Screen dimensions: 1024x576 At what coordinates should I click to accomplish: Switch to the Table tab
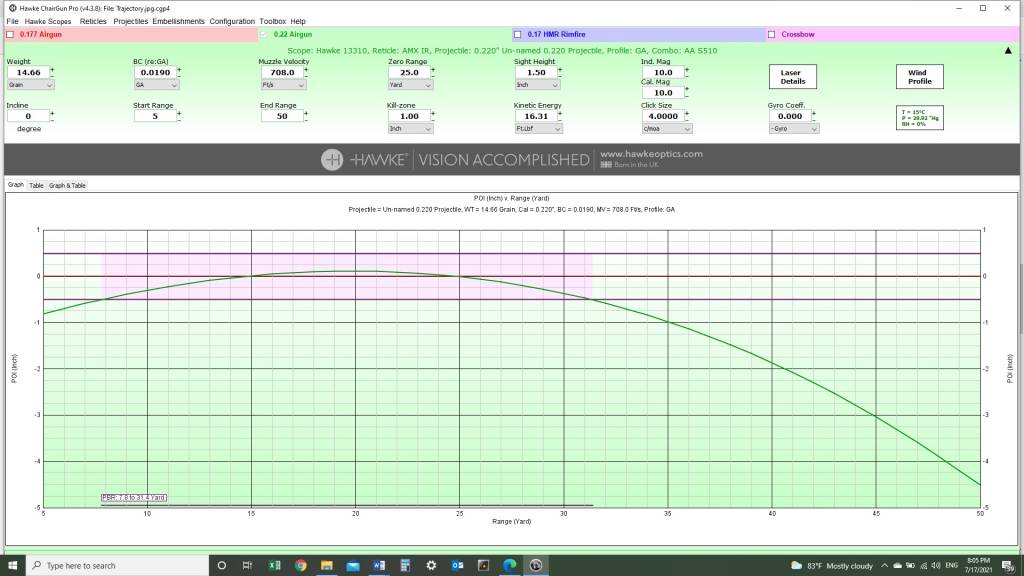[x=36, y=185]
